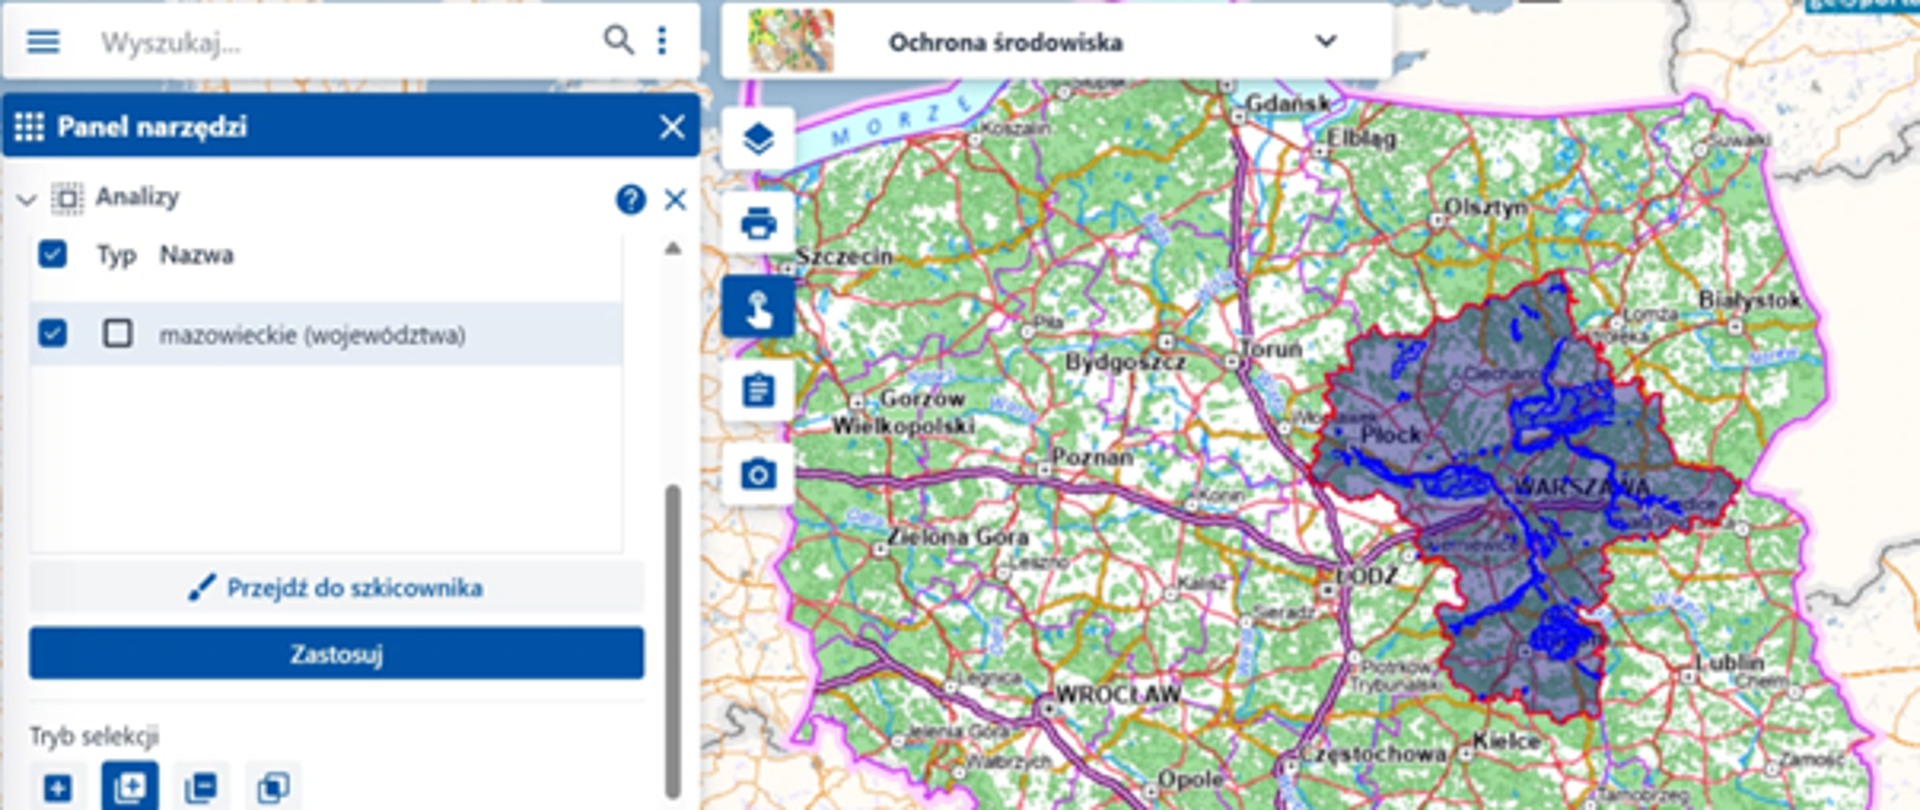Open the Ochrona środowiska composition dropdown

1325,42
